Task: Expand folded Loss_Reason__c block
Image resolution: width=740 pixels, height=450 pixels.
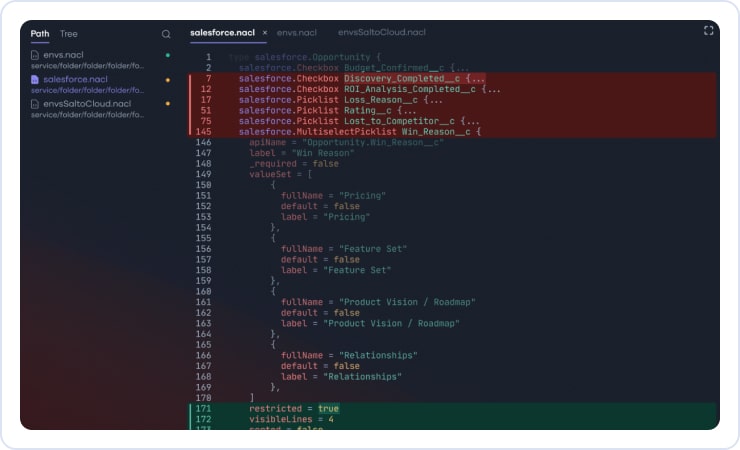Action: 433,100
